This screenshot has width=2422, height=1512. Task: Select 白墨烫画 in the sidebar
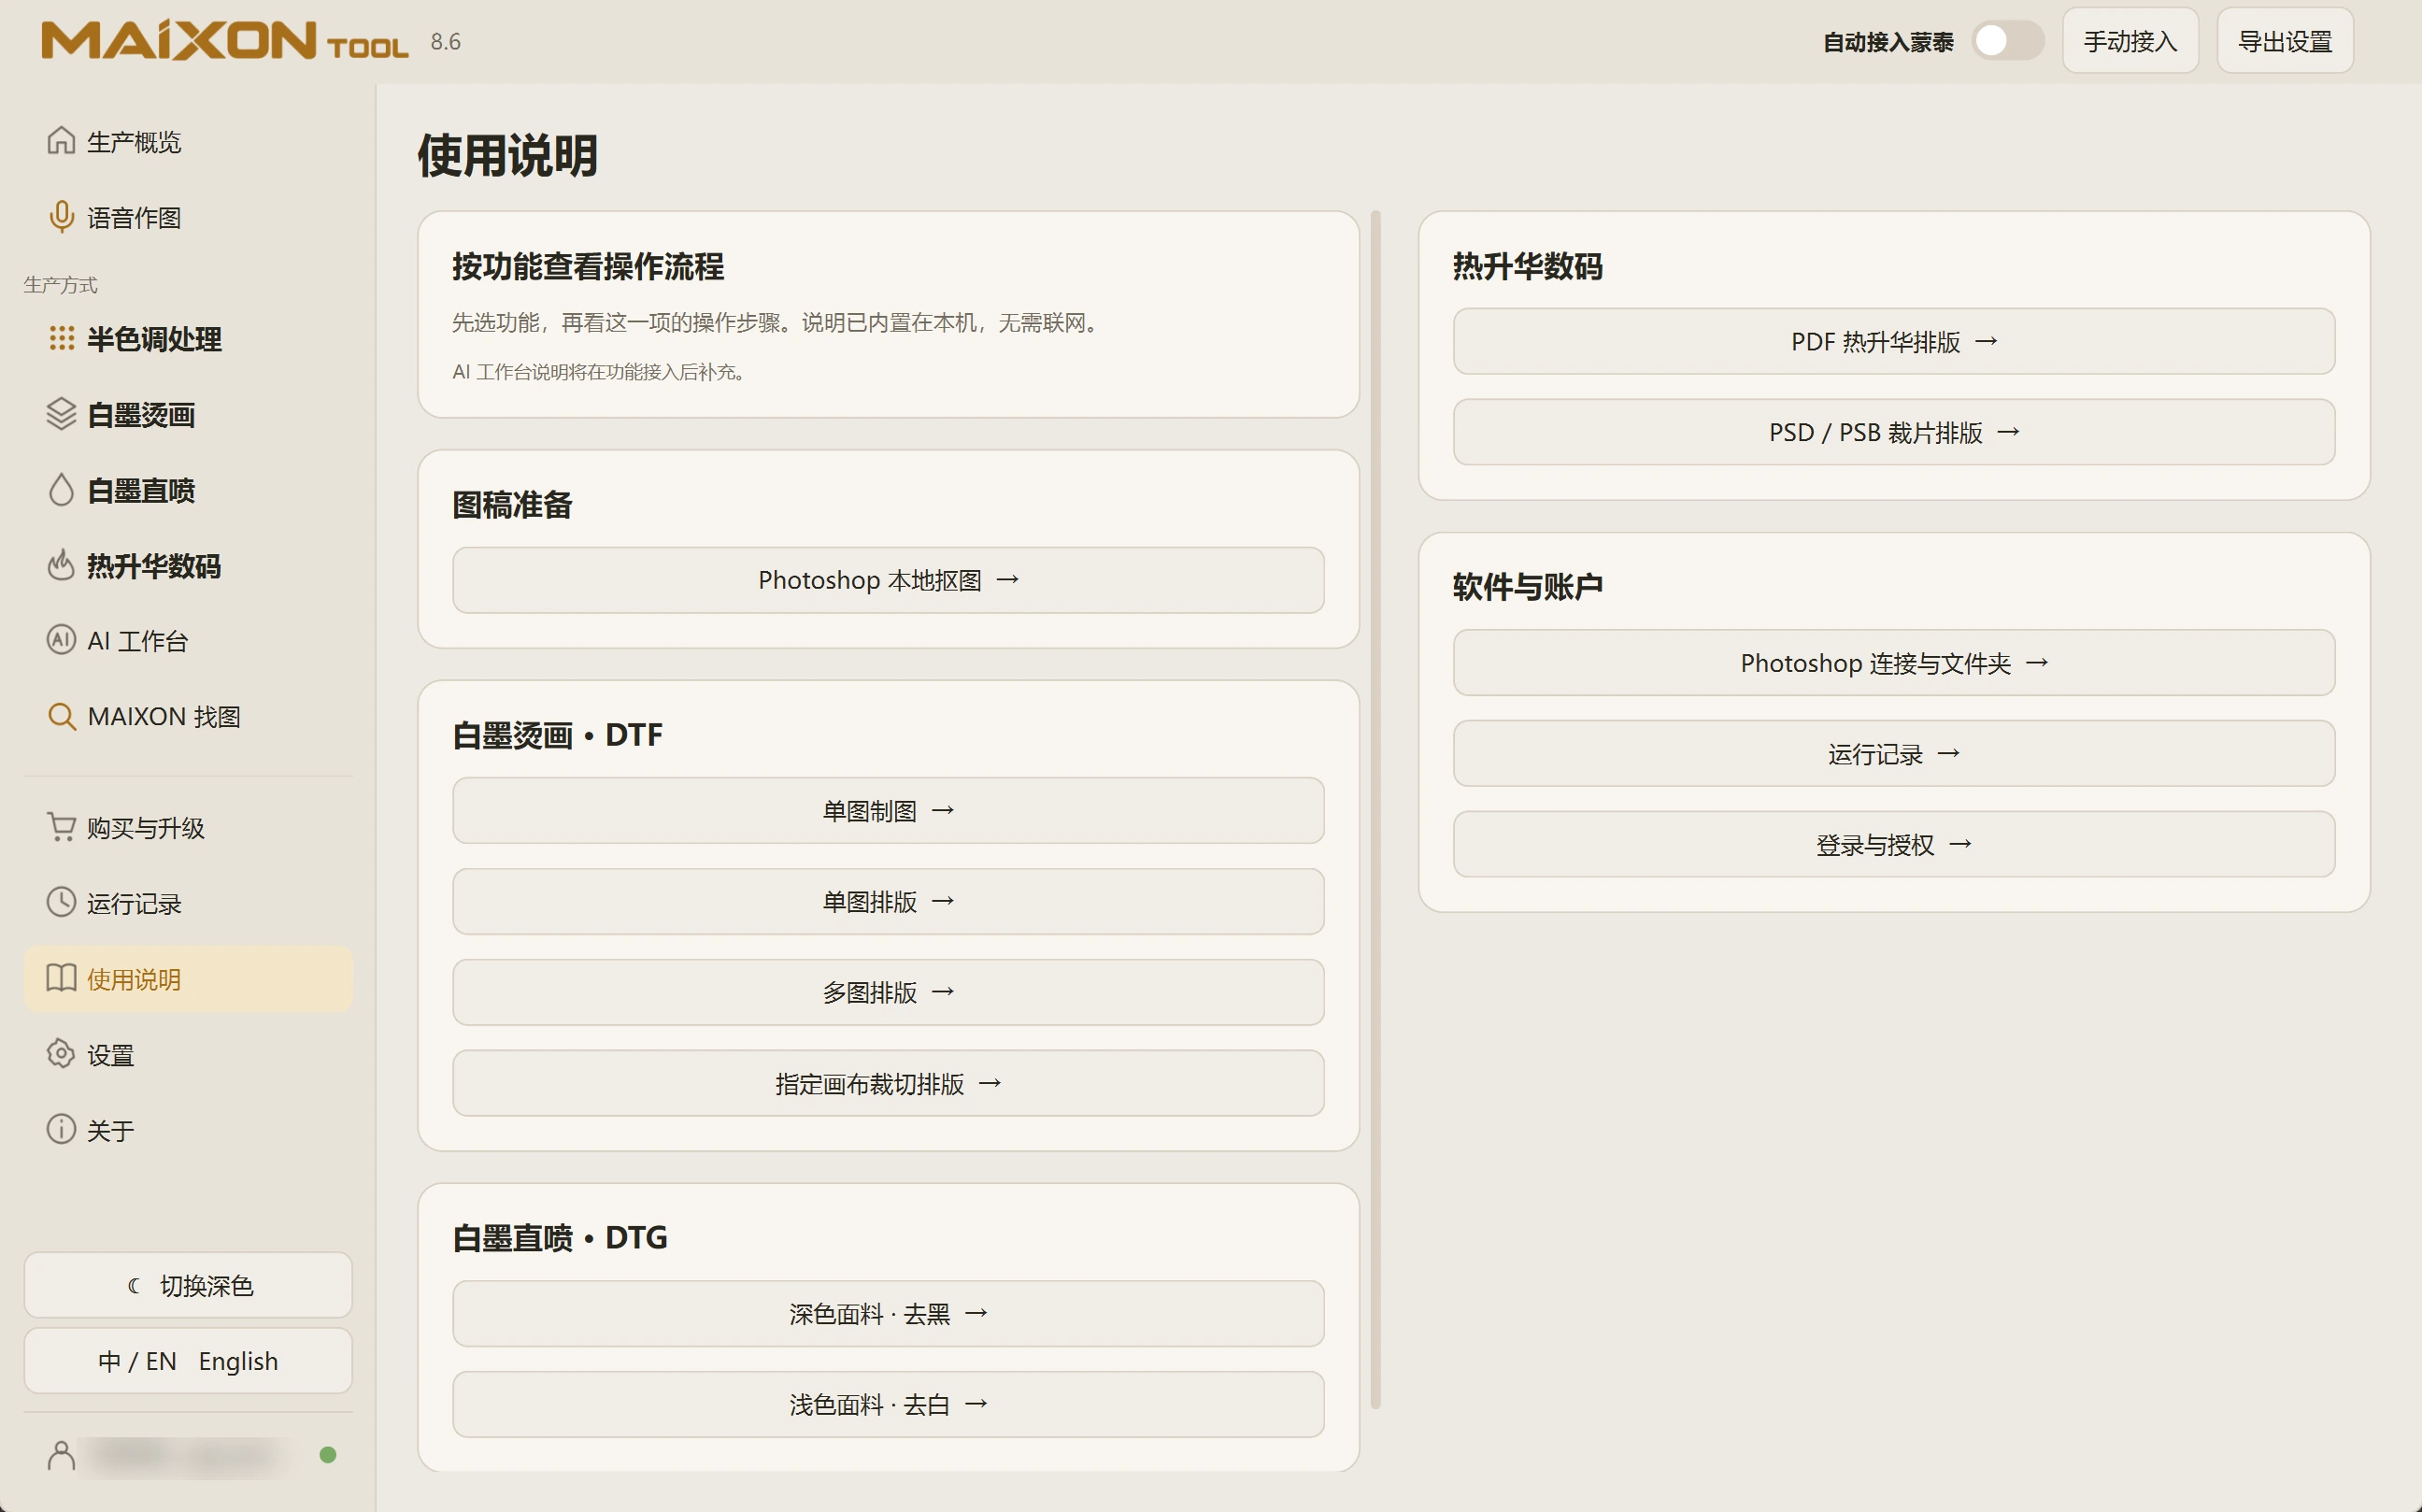(188, 414)
